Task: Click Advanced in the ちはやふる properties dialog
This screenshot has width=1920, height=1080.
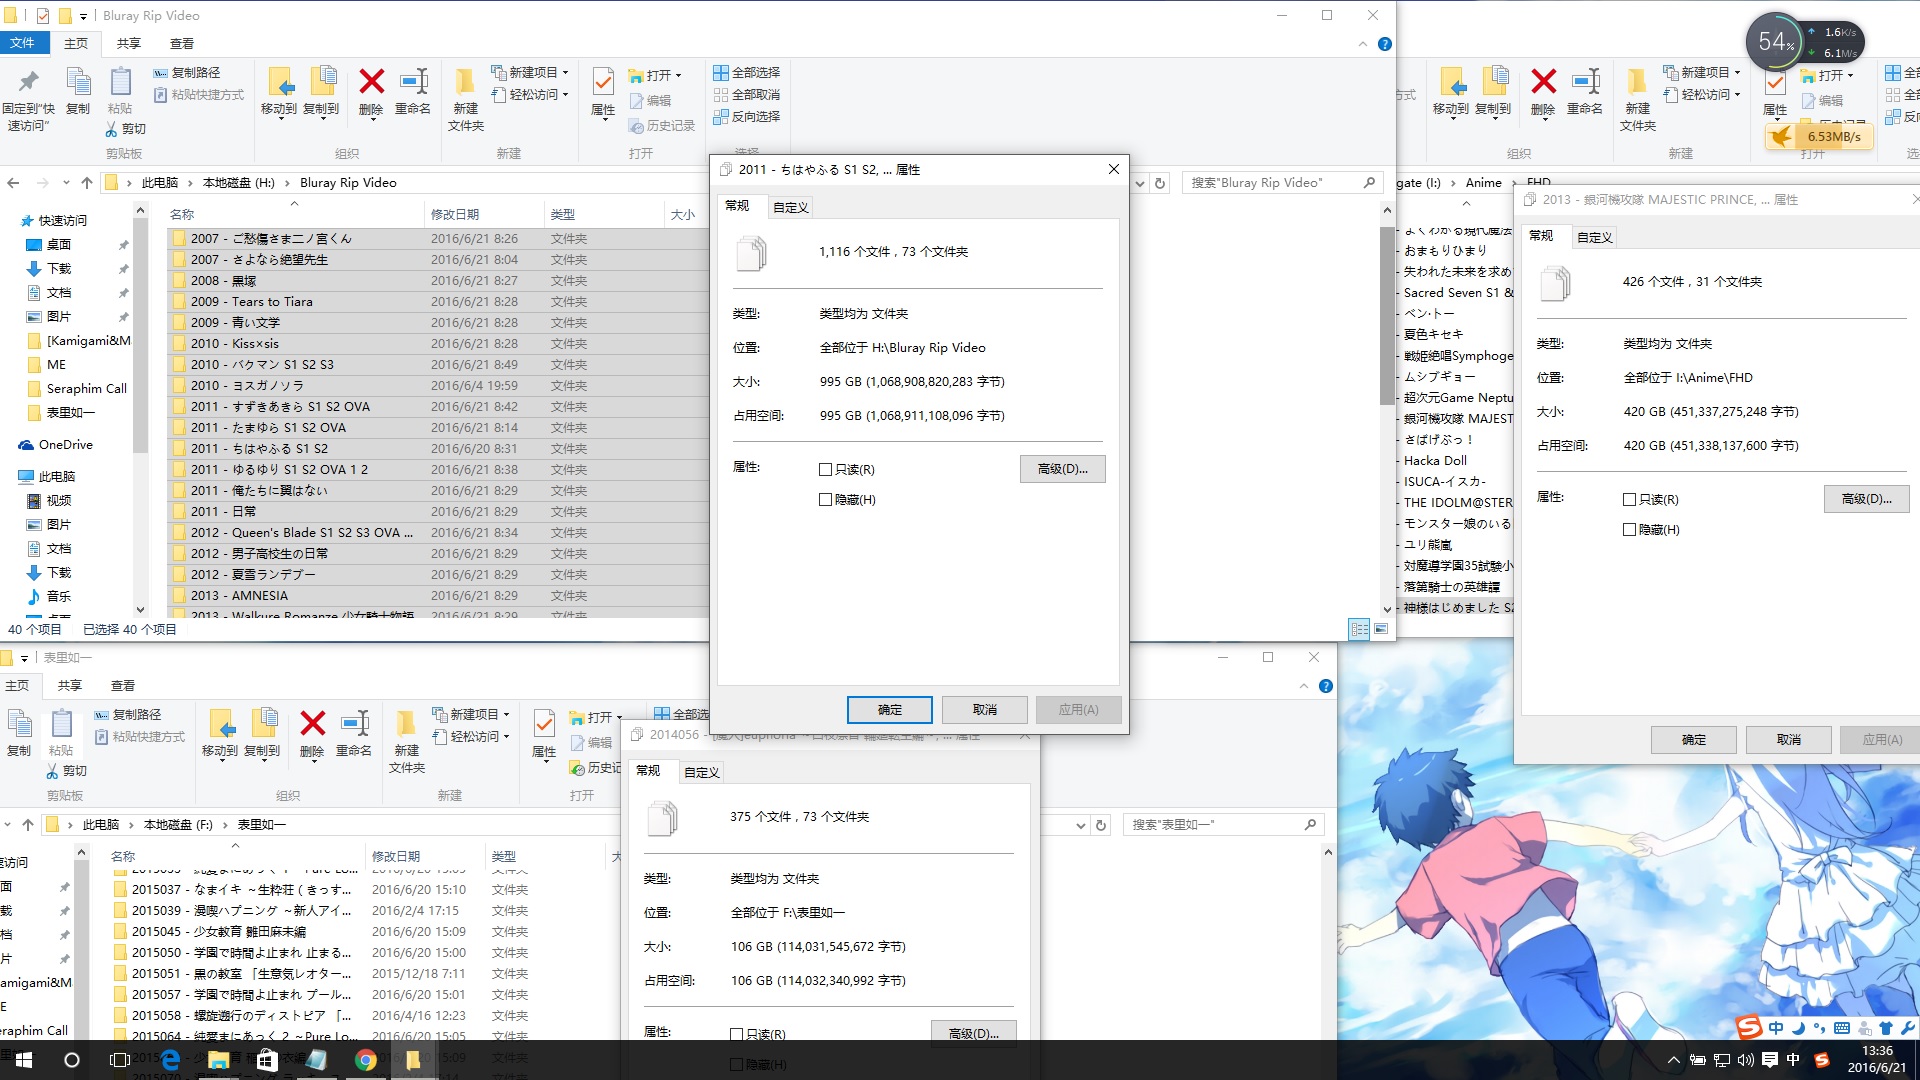Action: click(x=1062, y=469)
